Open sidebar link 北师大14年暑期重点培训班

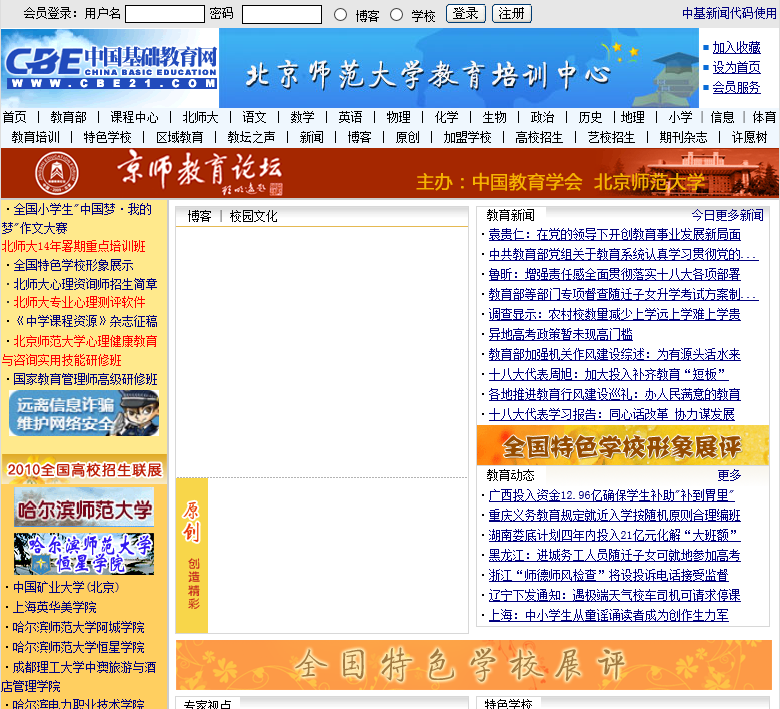point(74,246)
